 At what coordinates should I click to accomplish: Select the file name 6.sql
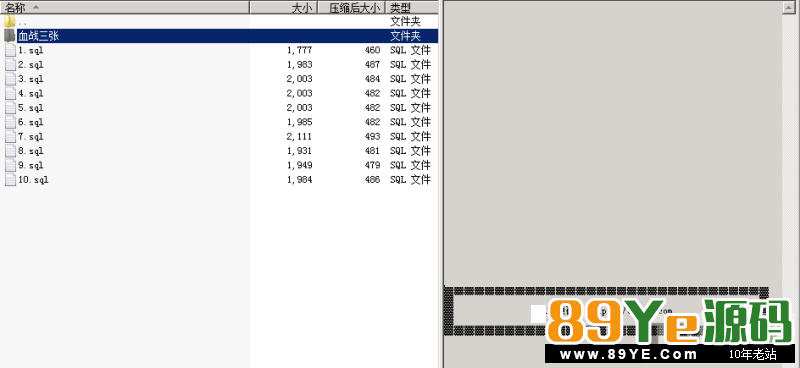[31, 122]
